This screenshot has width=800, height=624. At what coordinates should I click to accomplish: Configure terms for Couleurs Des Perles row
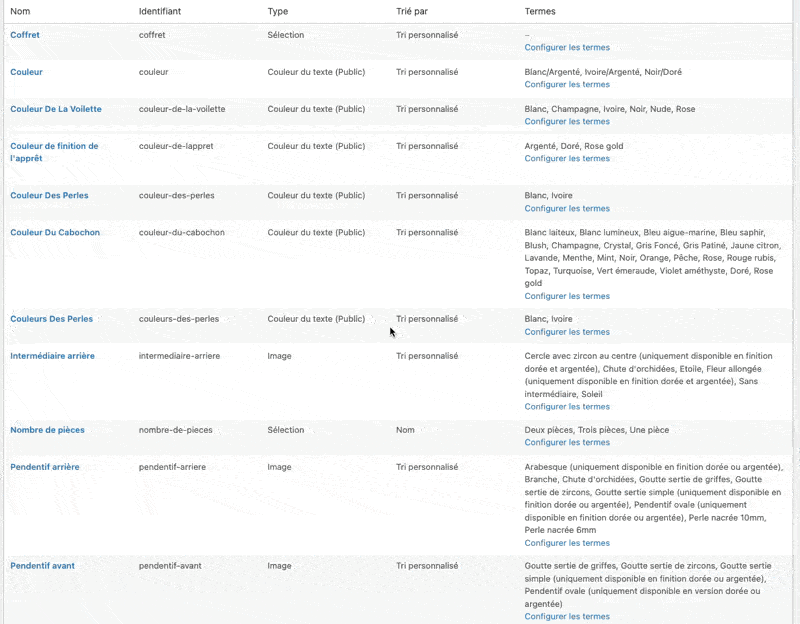567,332
